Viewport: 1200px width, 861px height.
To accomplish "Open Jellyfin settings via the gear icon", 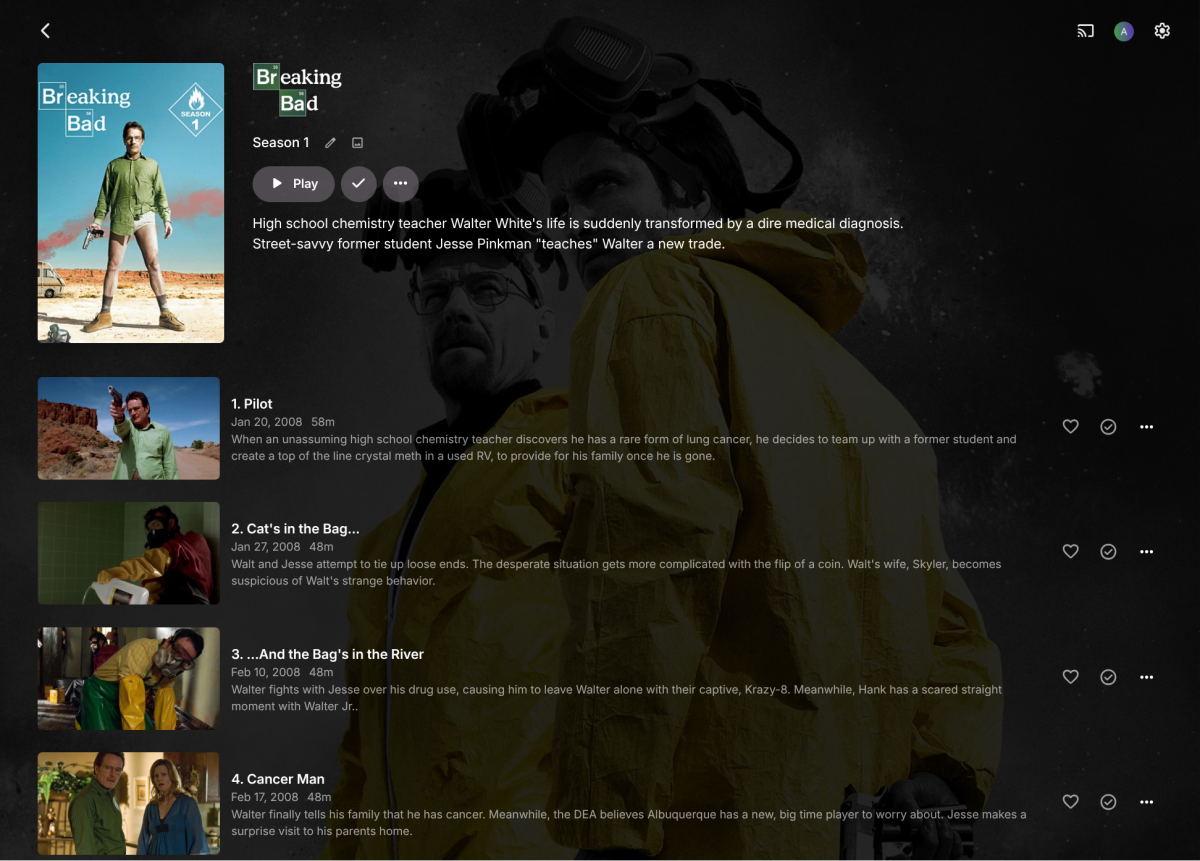I will click(1162, 30).
